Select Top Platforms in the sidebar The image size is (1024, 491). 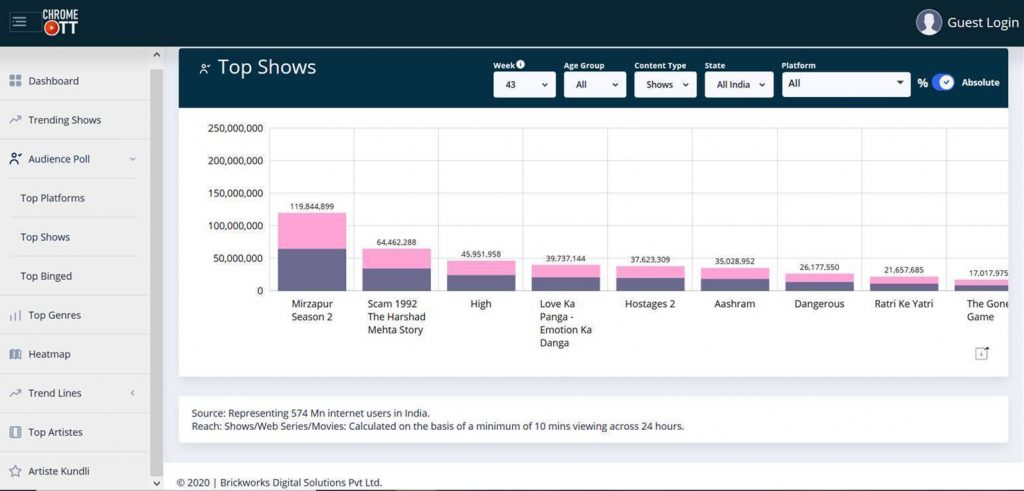click(x=52, y=198)
